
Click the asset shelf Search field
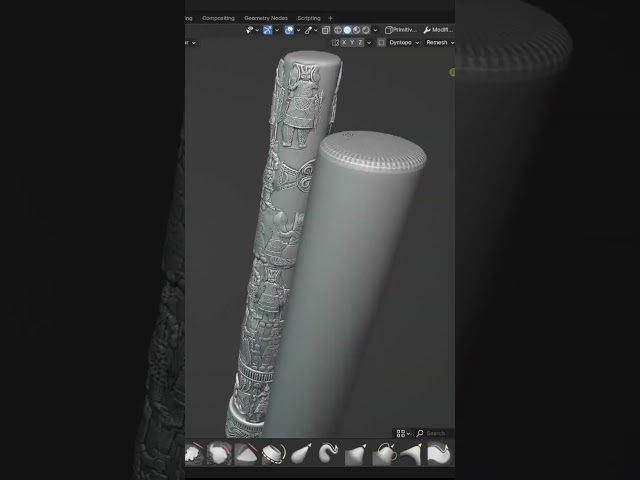(x=434, y=433)
